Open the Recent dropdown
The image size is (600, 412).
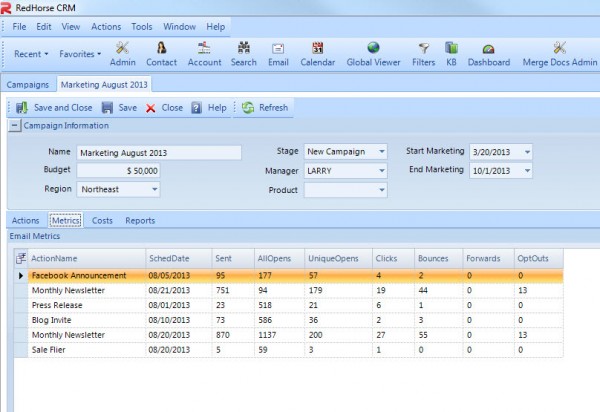click(31, 54)
